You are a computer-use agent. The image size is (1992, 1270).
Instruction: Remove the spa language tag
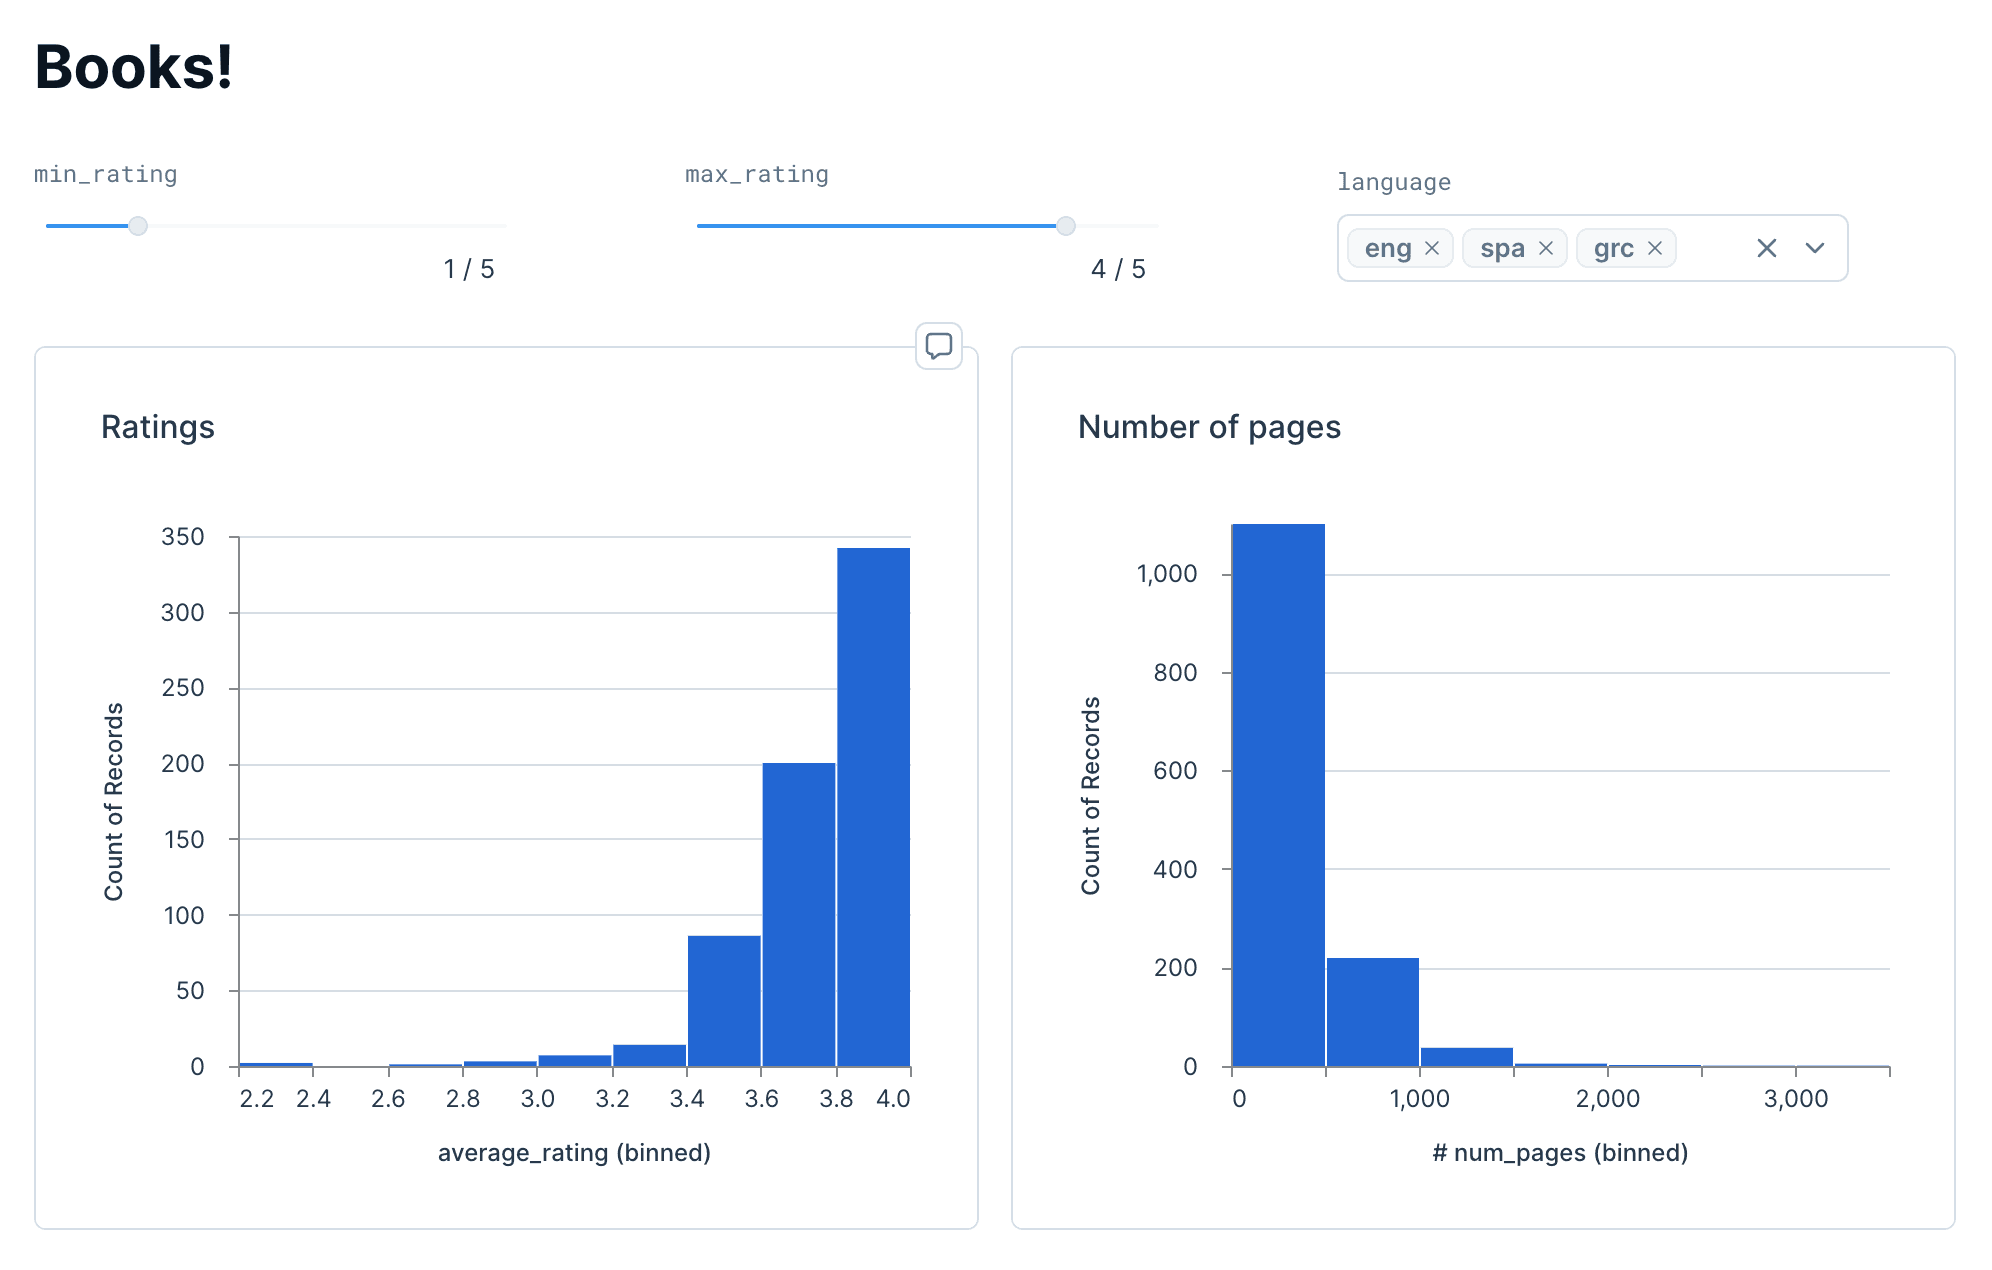(x=1546, y=248)
